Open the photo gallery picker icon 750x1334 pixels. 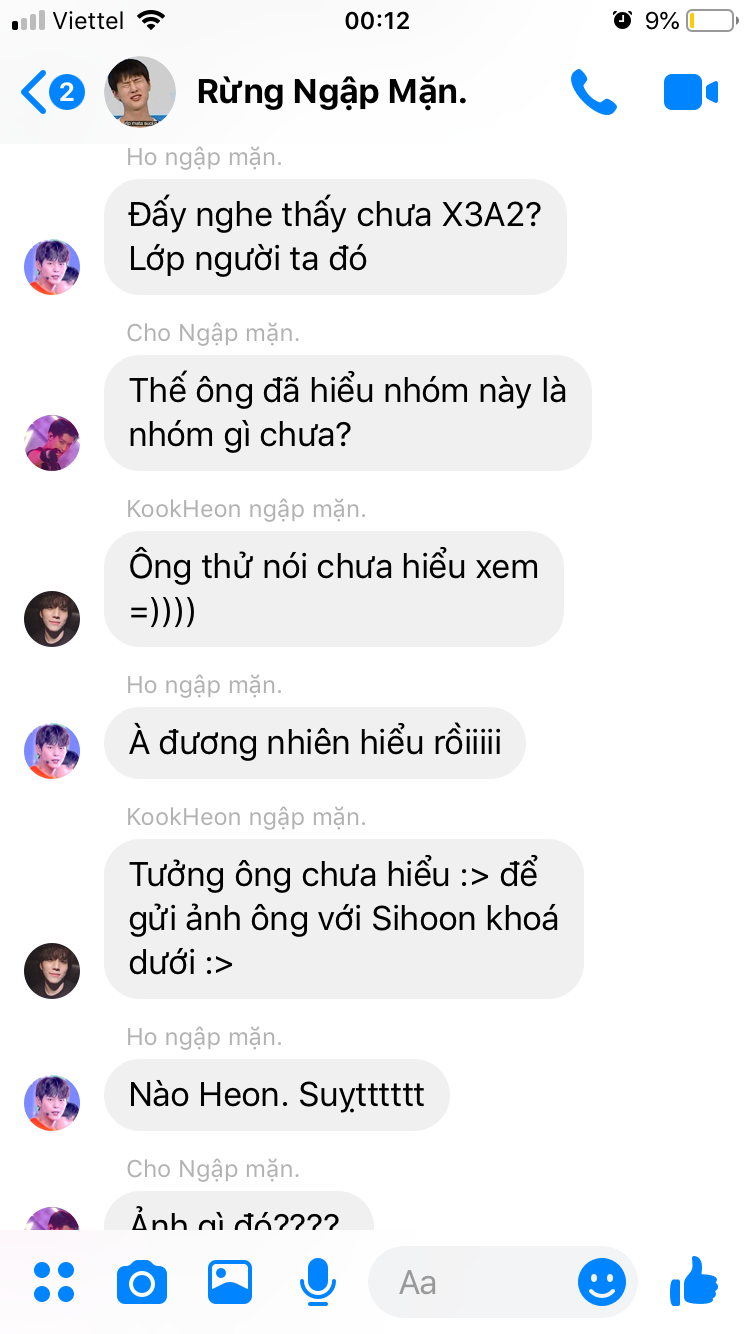230,1282
